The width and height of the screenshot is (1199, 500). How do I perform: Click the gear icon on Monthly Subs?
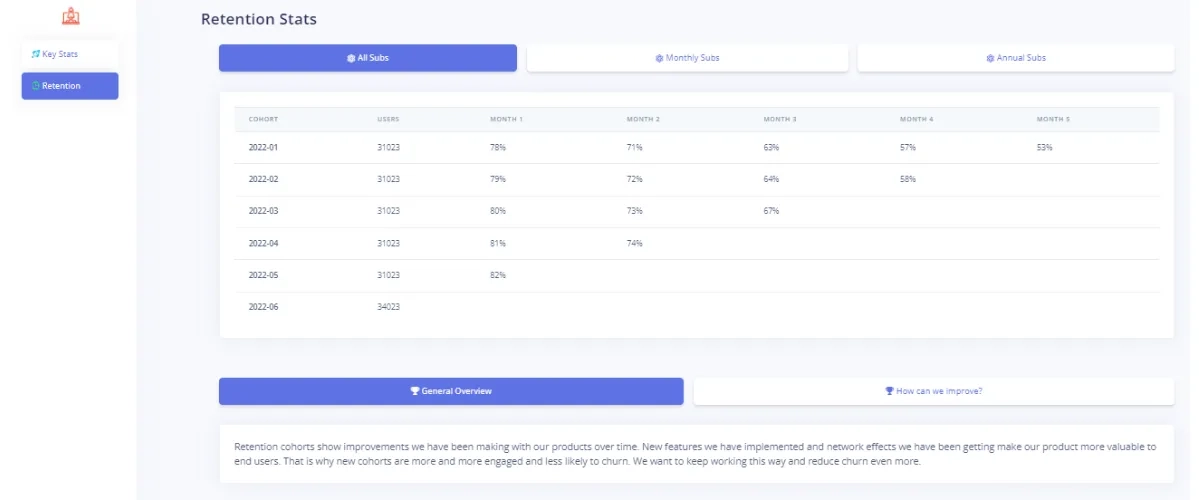pyautogui.click(x=659, y=58)
